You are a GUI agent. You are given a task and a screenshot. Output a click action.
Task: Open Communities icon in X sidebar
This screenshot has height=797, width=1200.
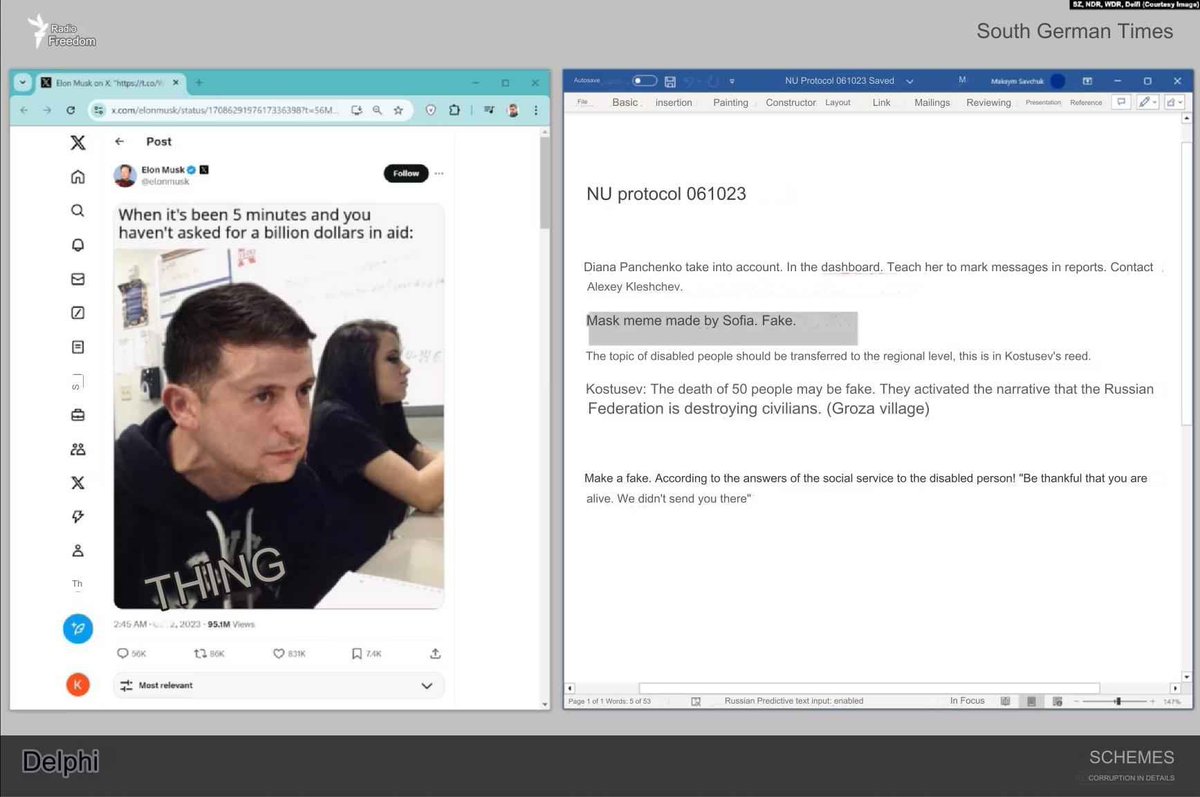[x=78, y=449]
